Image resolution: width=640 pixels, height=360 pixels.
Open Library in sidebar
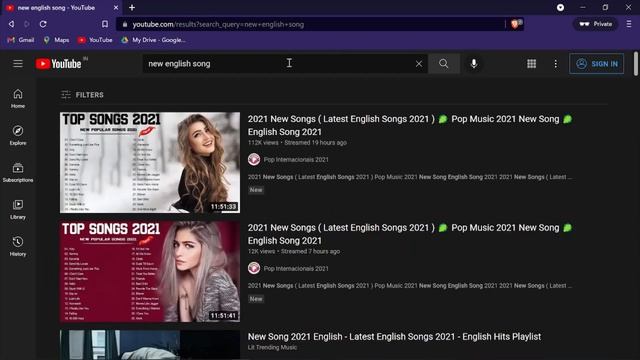tap(18, 210)
